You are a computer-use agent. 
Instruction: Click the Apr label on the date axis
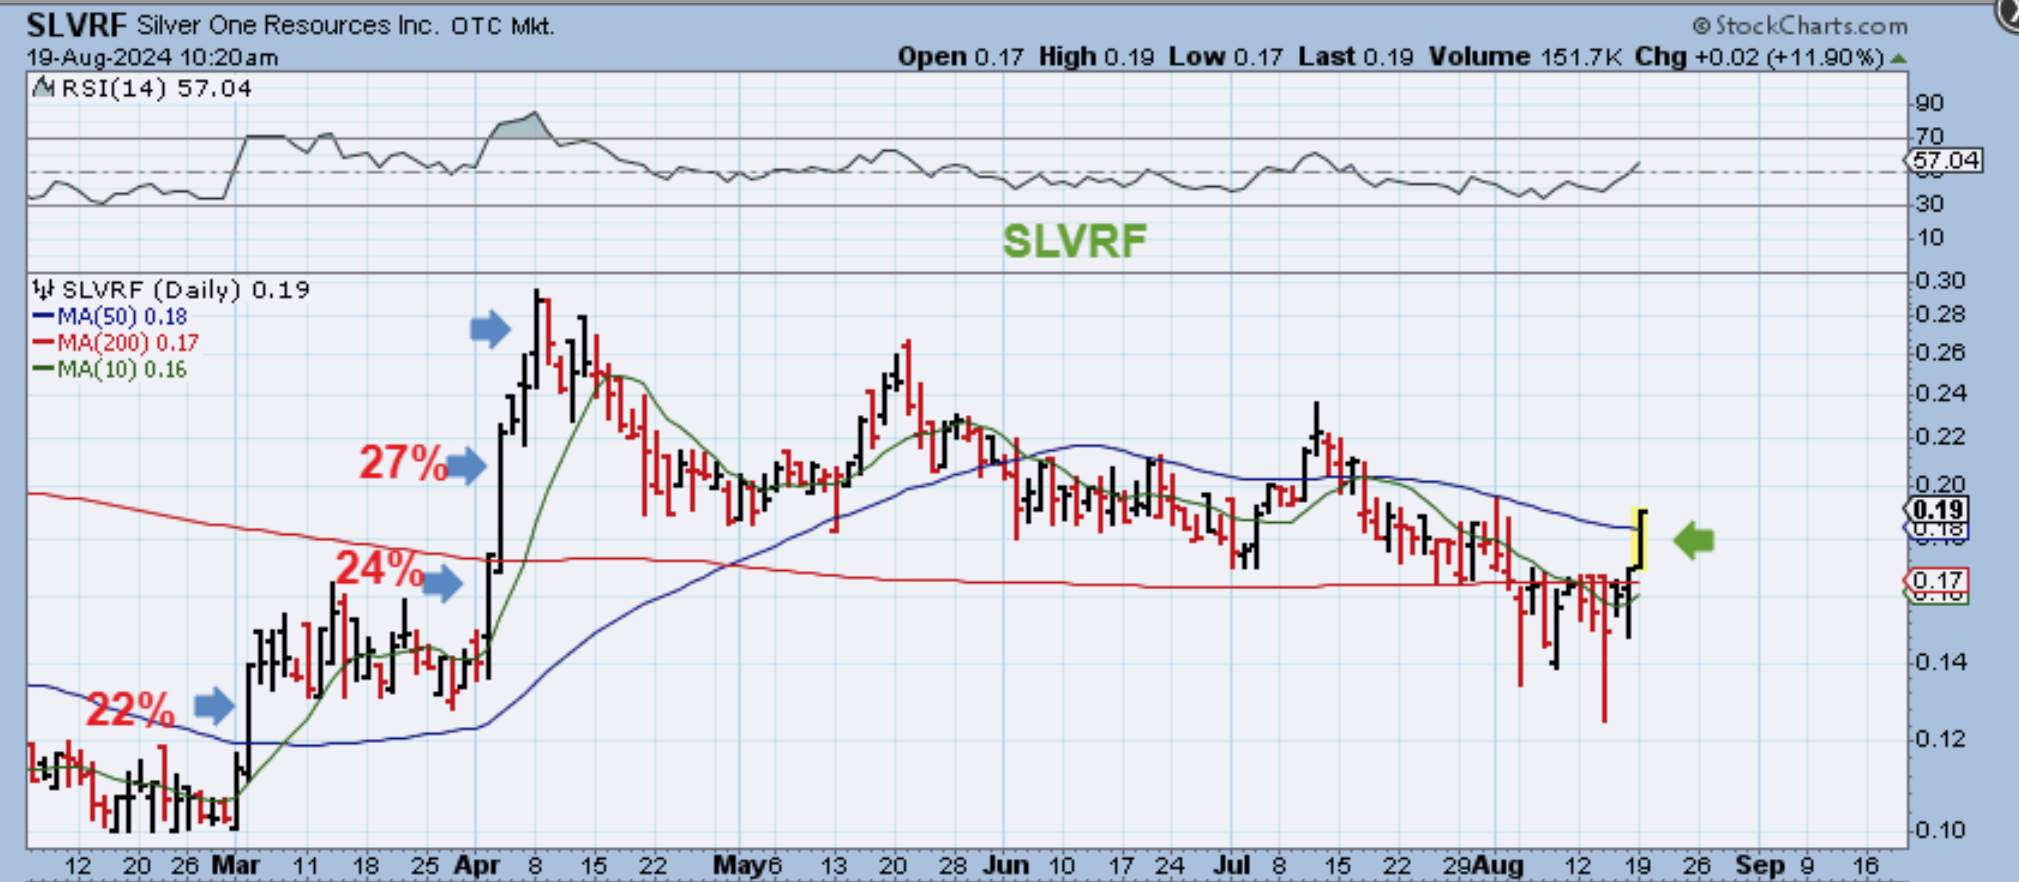click(x=477, y=865)
